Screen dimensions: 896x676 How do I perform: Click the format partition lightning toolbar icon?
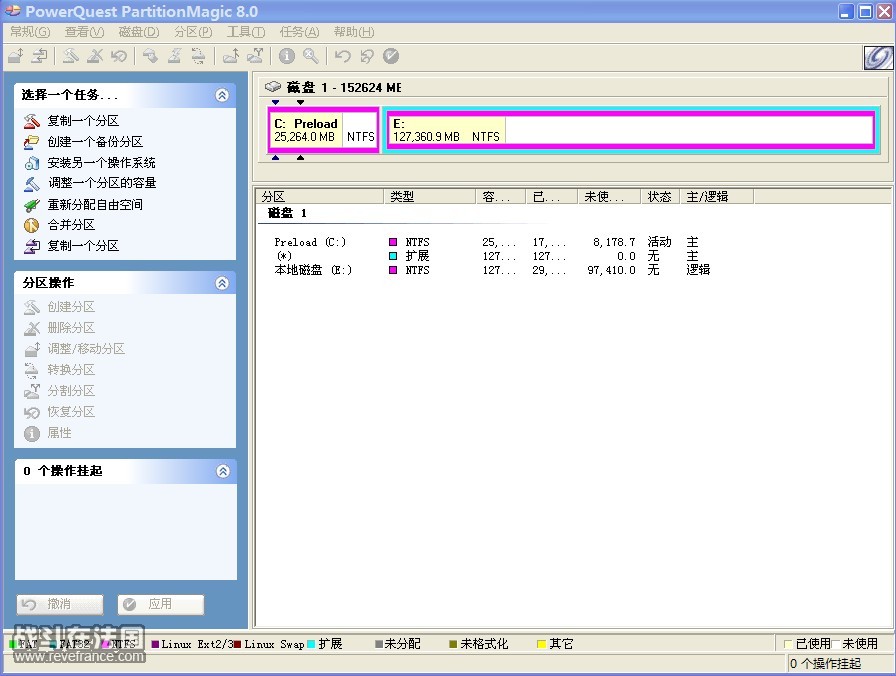pos(174,56)
